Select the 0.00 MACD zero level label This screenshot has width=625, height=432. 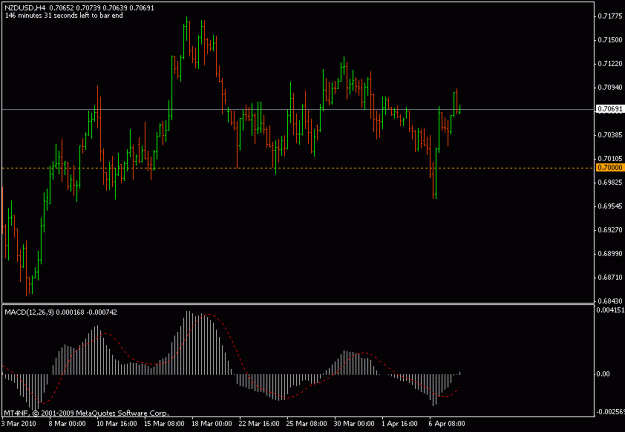pyautogui.click(x=603, y=374)
